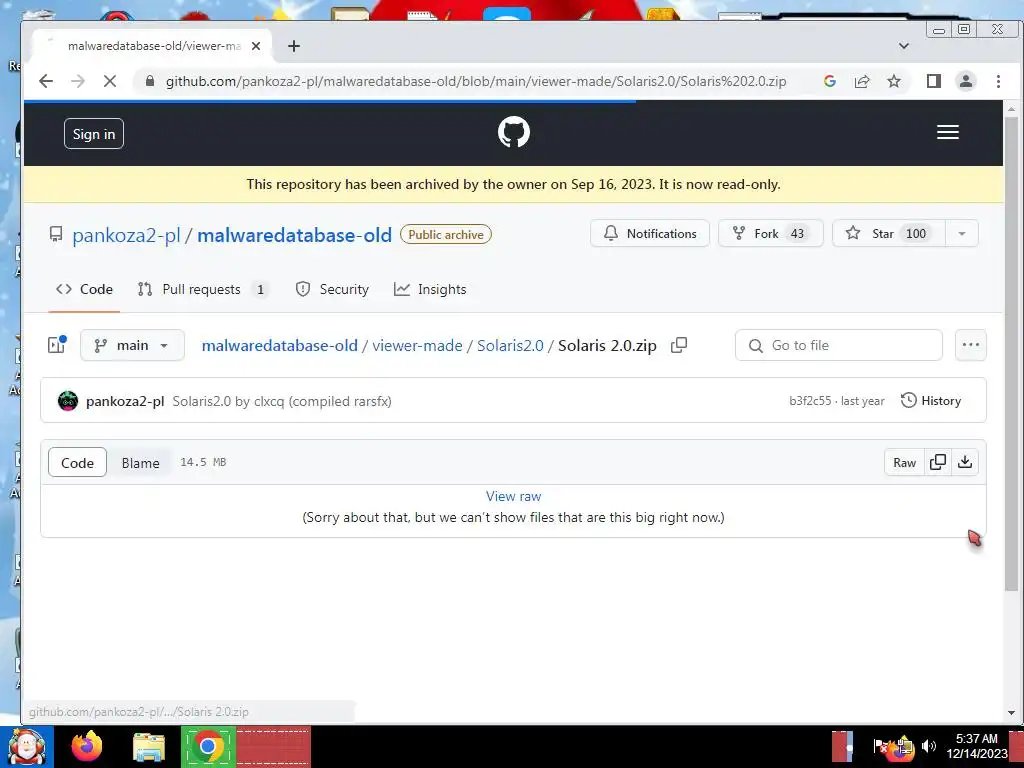Screen dimensions: 1024x768
Task: Click the page vertical scrollbar
Action: 1011,353
